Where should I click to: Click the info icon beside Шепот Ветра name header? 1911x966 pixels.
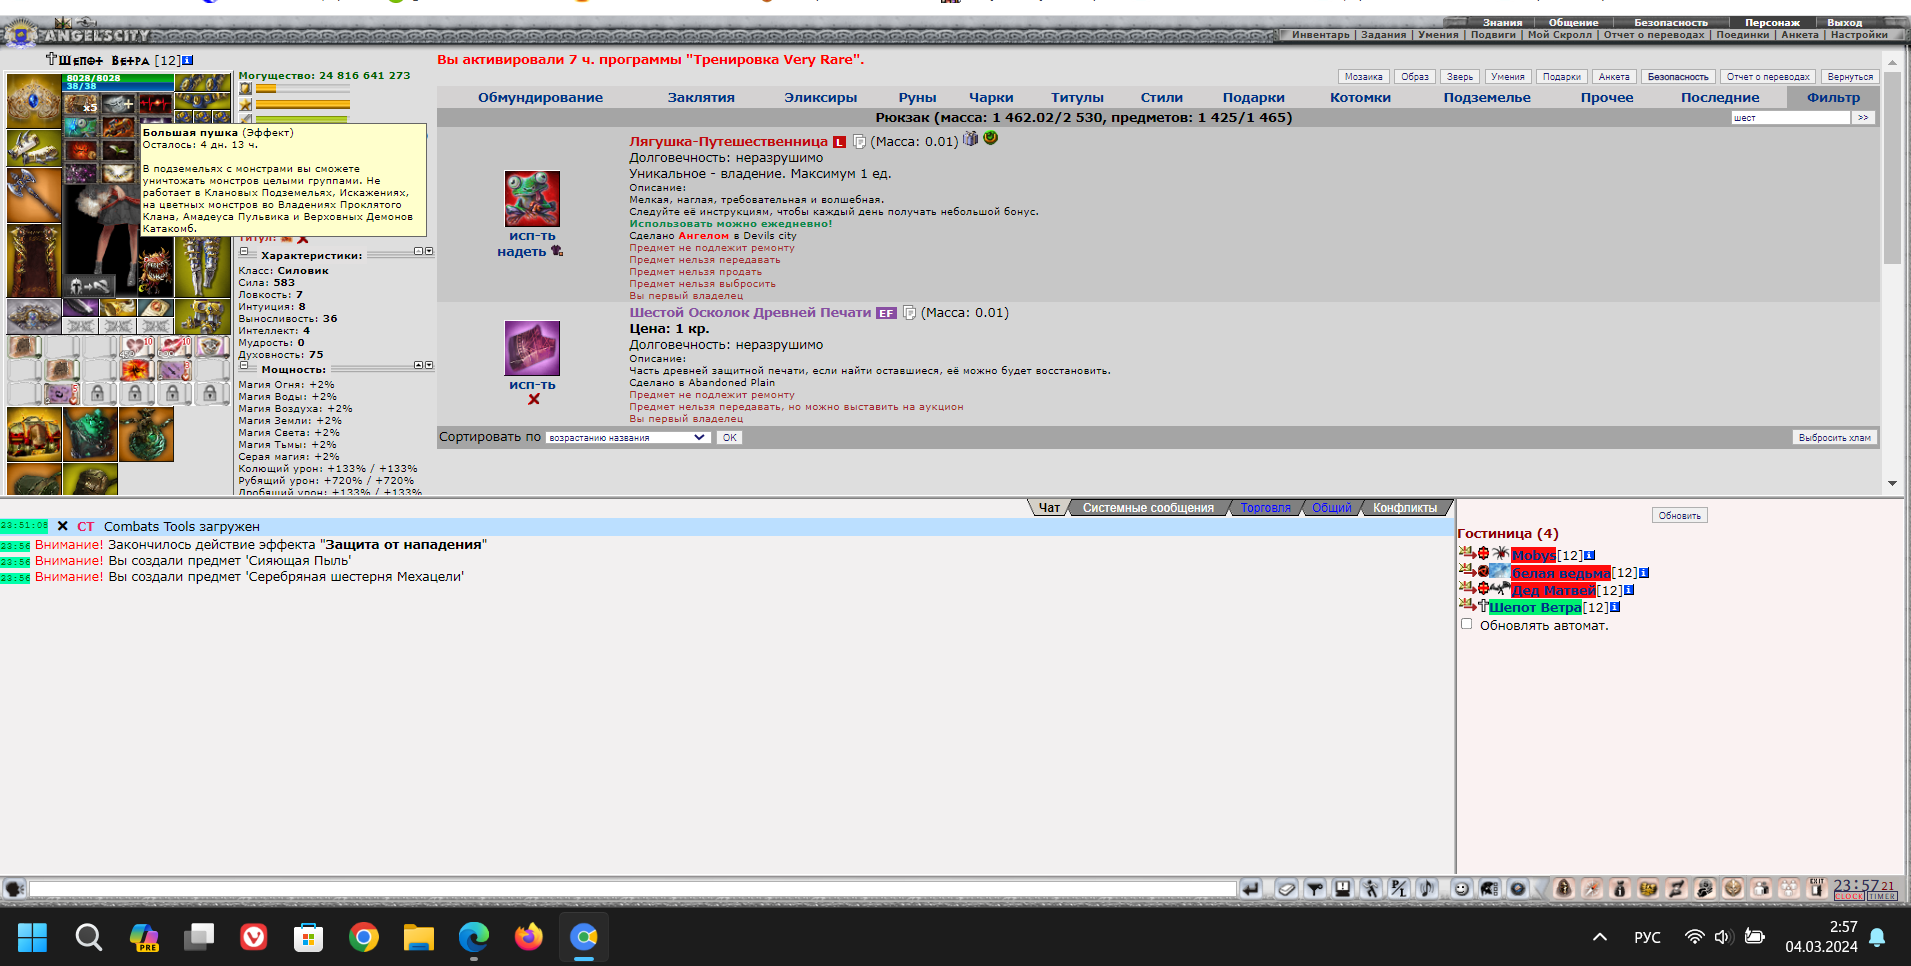pyautogui.click(x=187, y=60)
